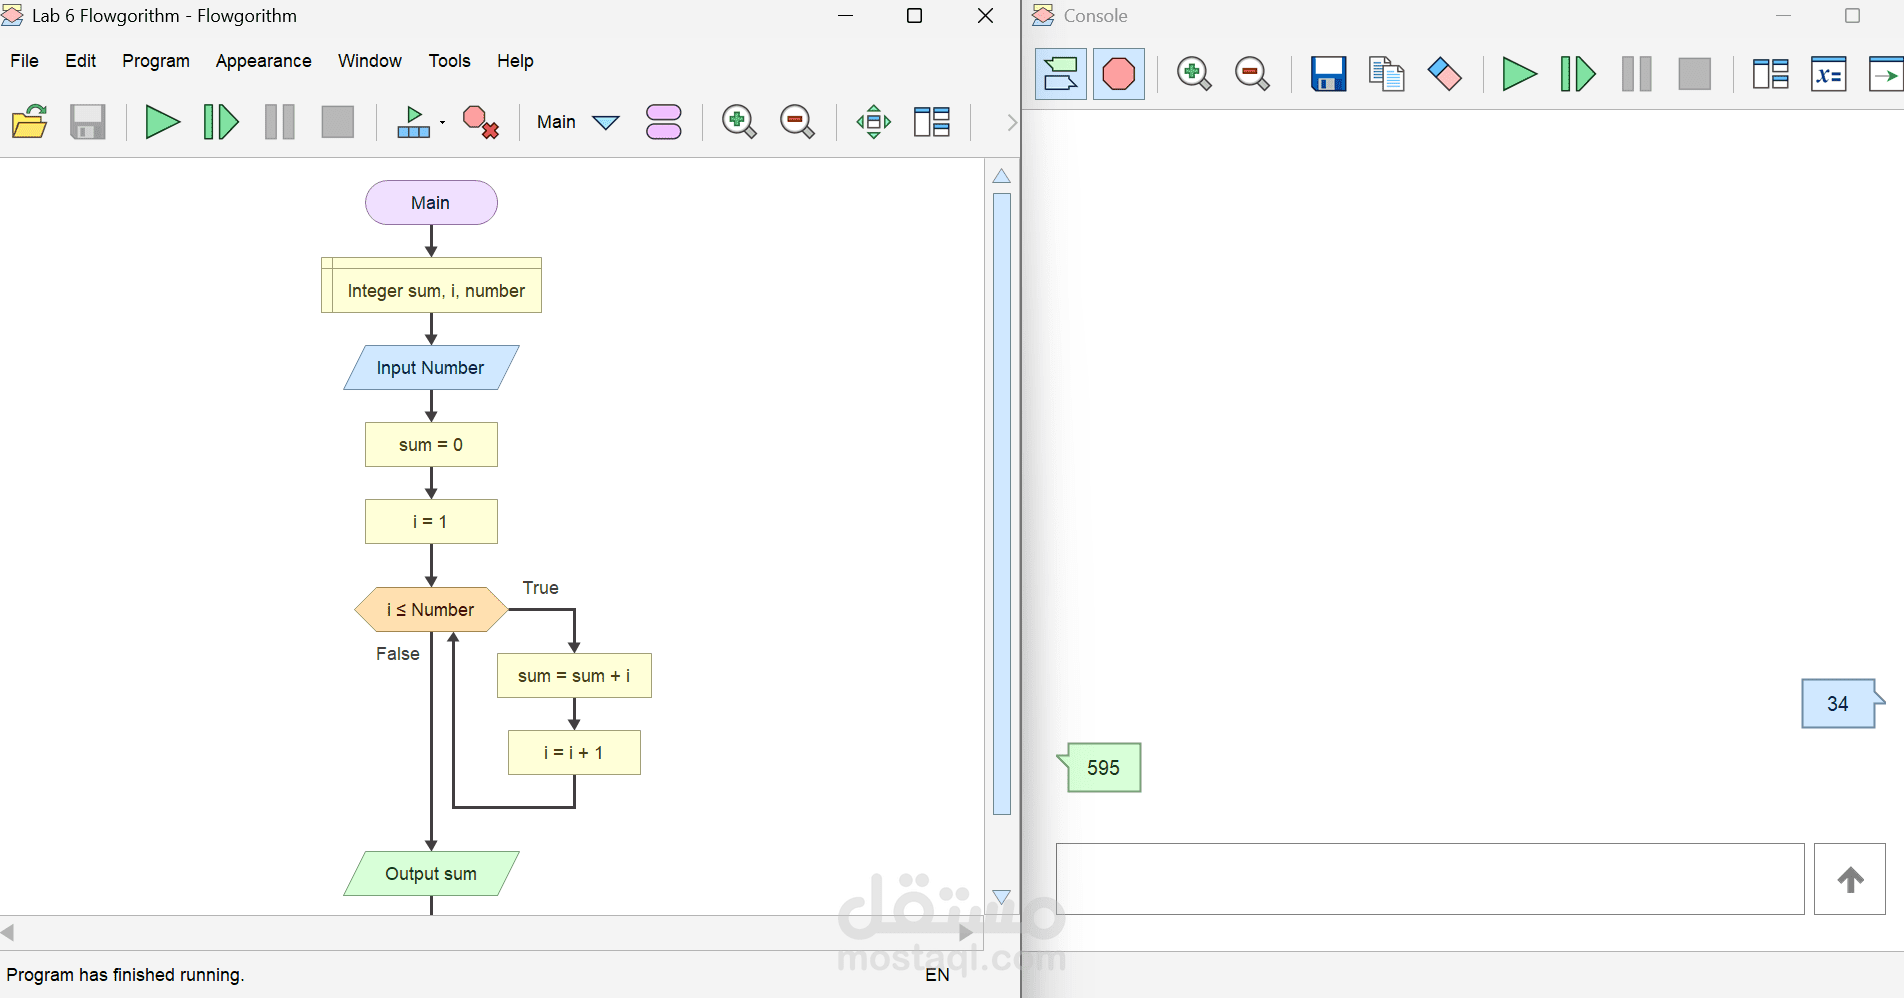Viewport: 1904px width, 998px height.
Task: Fit the flowchart to the window
Action: tap(872, 121)
